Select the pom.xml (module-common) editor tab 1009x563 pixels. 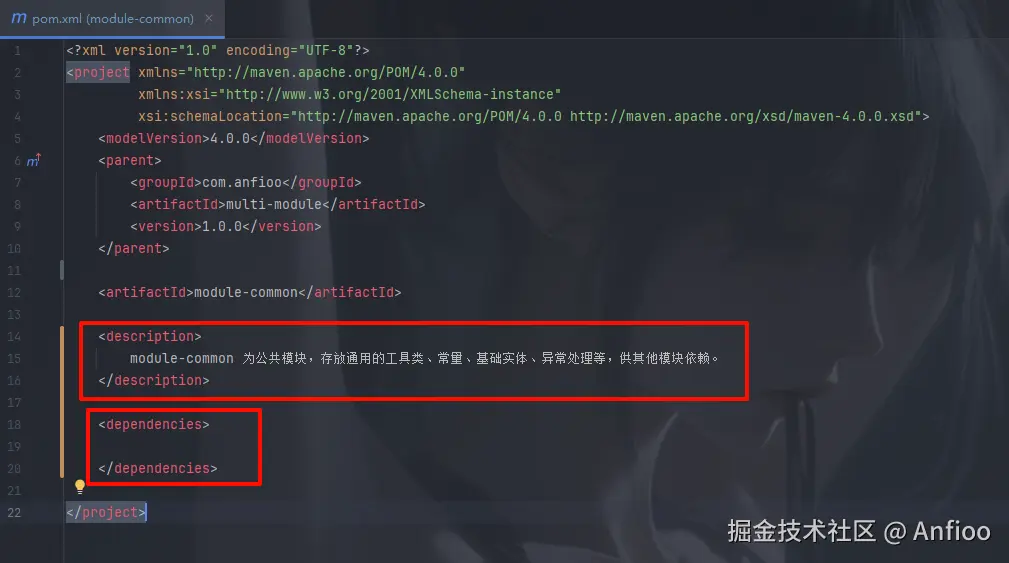[112, 19]
